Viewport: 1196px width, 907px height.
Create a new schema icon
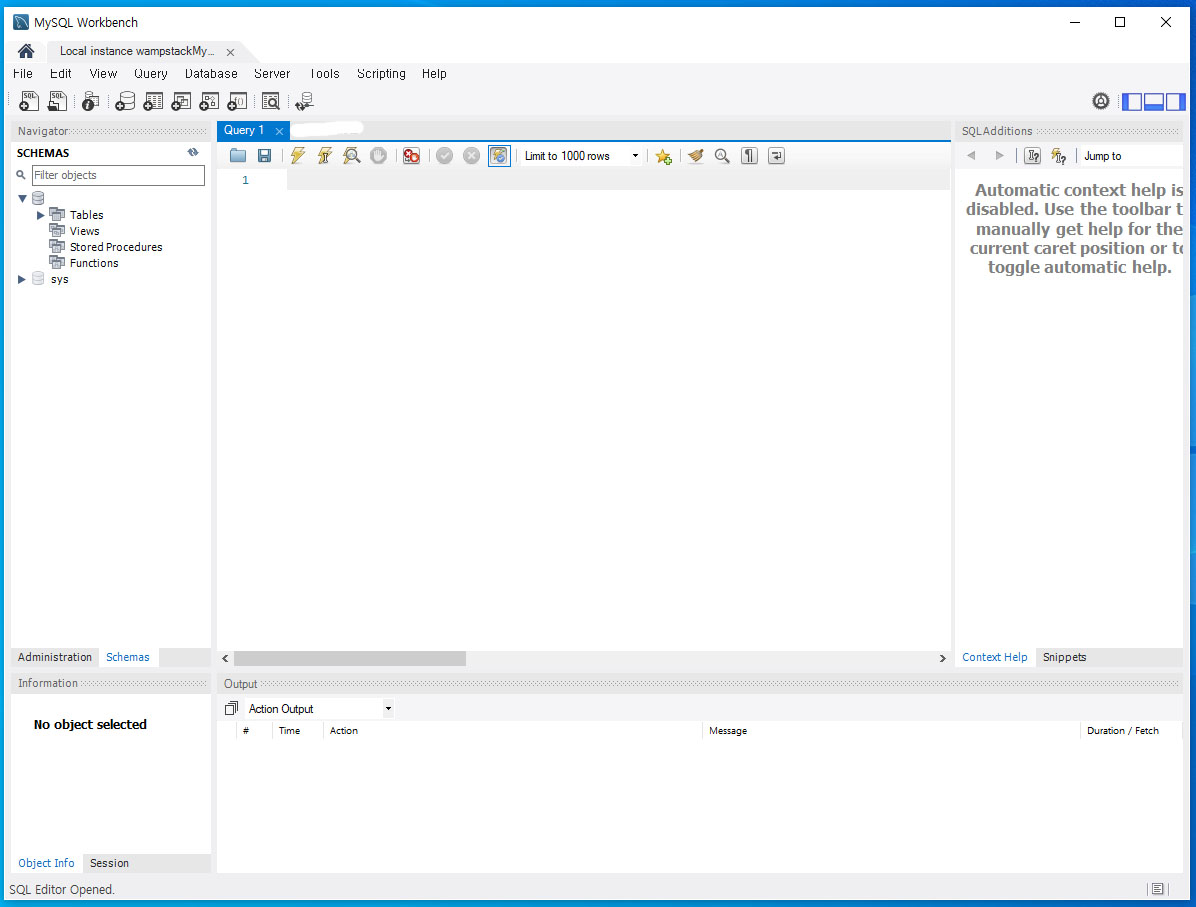tap(125, 101)
